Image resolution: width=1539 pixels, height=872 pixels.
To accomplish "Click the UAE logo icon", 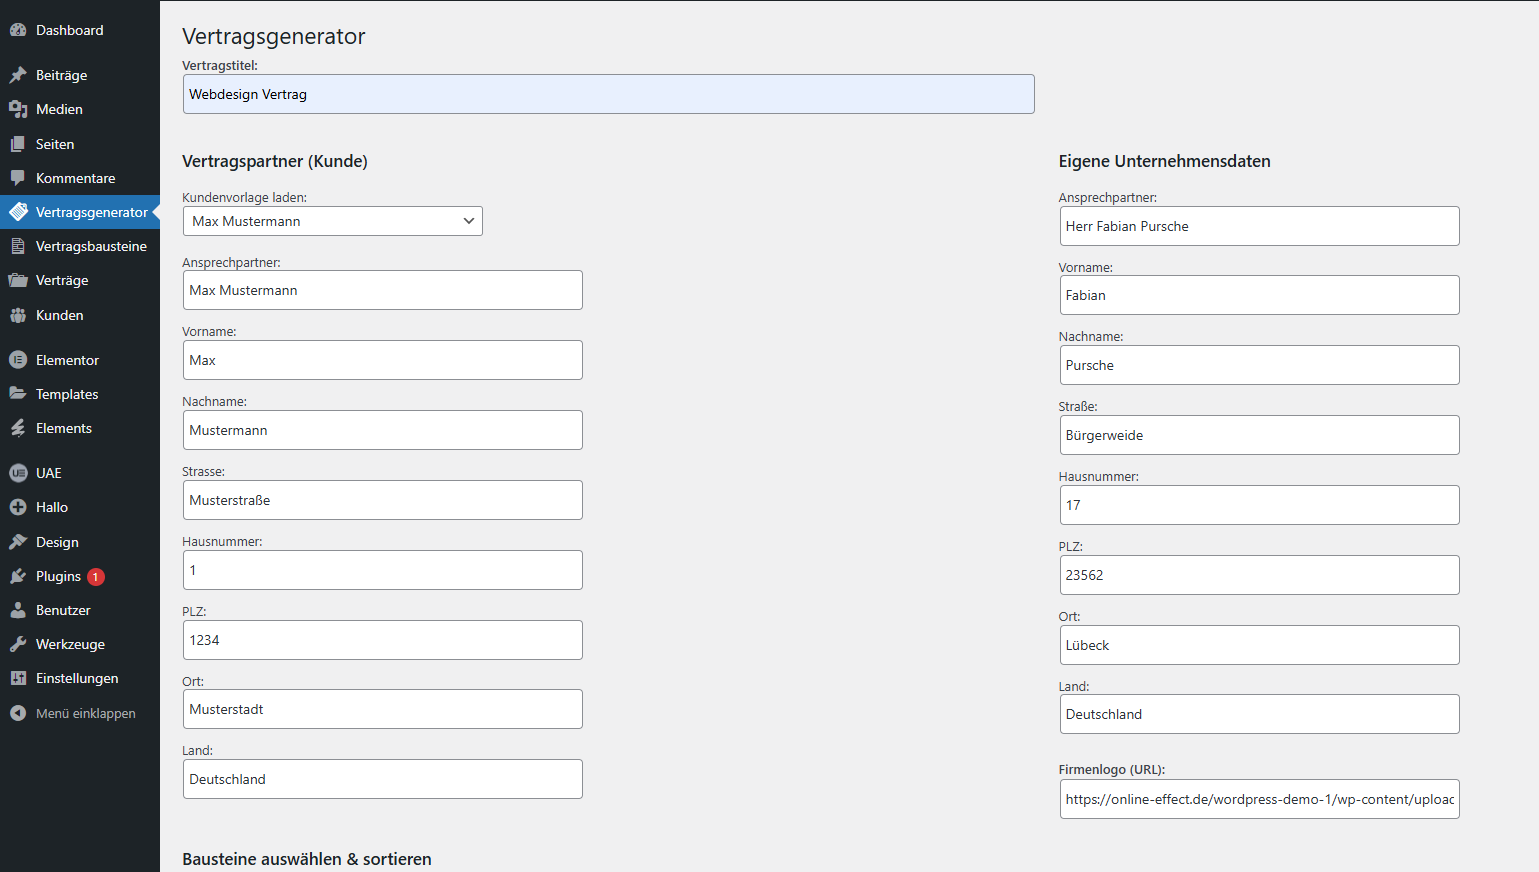I will tap(18, 473).
